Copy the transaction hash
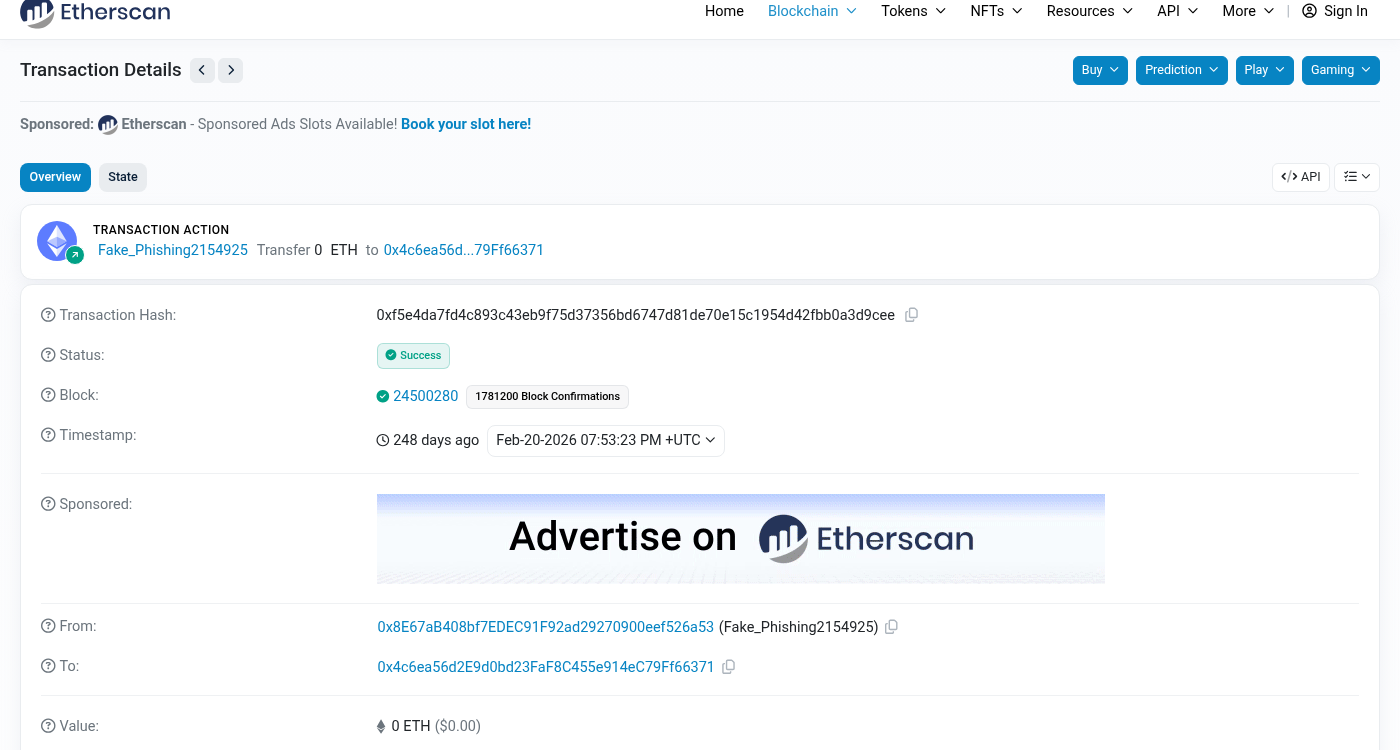Image resolution: width=1400 pixels, height=750 pixels. (x=911, y=315)
